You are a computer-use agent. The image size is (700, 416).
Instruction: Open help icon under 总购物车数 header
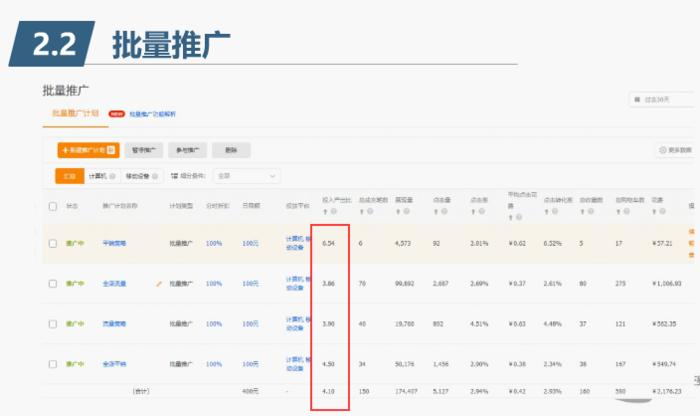point(627,211)
